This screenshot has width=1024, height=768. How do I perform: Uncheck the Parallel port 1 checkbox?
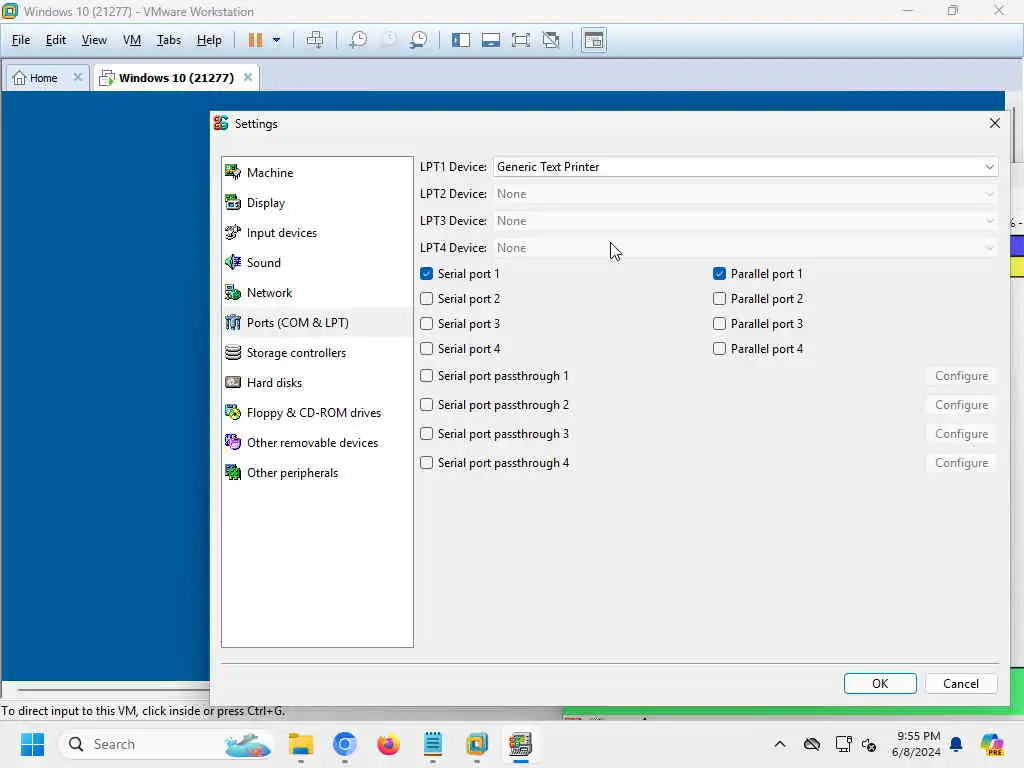[x=719, y=274]
